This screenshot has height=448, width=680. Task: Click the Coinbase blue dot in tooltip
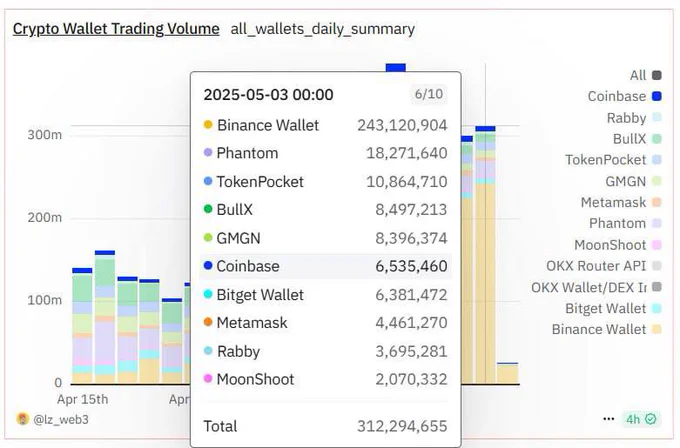pos(208,265)
